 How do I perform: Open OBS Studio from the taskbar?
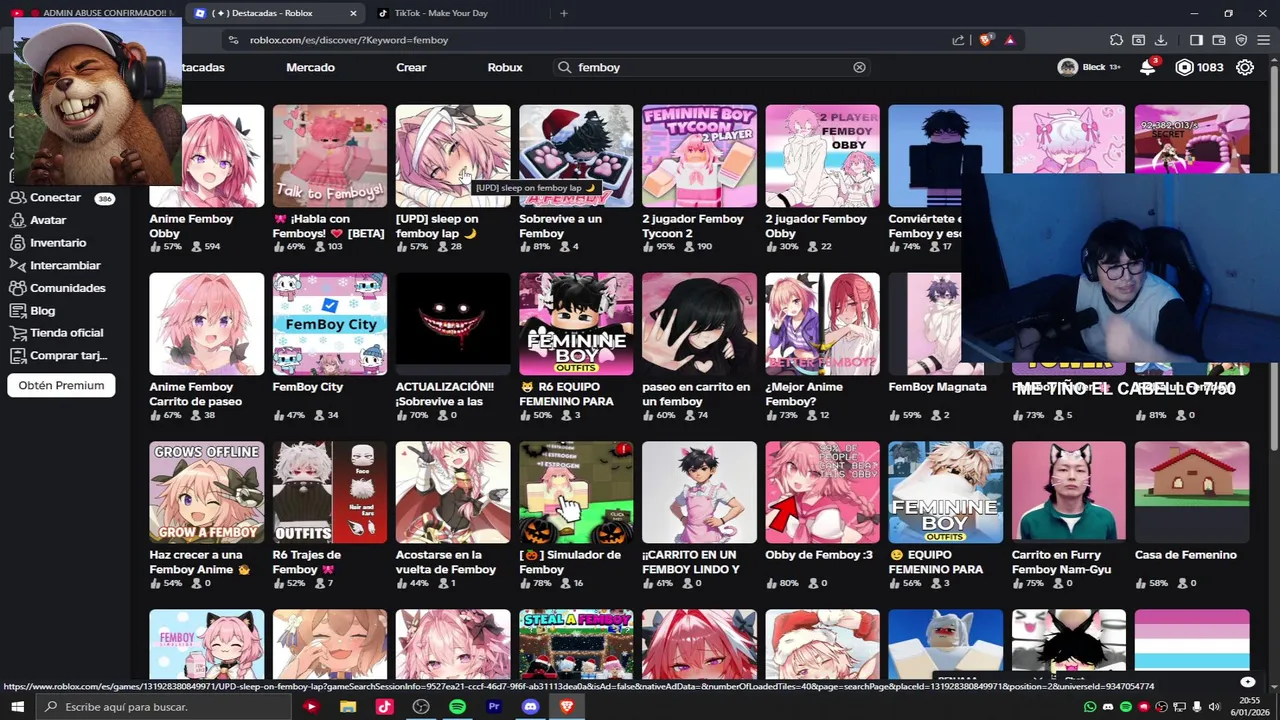[421, 707]
